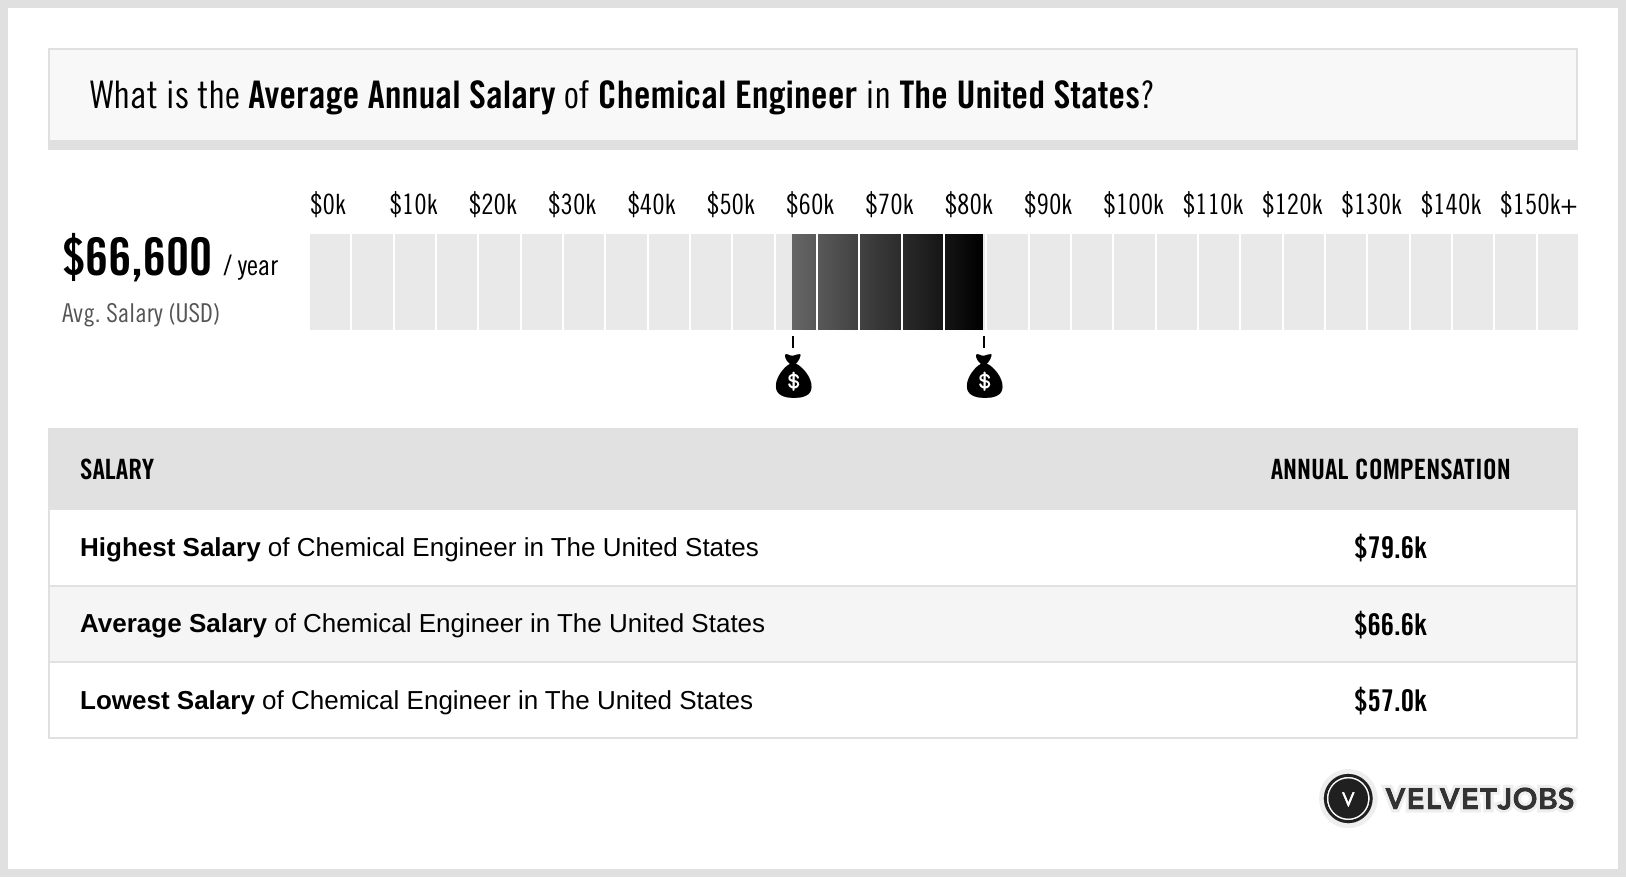Click the ANNUAL COMPENSATION column header
Image resolution: width=1626 pixels, height=878 pixels.
(1390, 470)
